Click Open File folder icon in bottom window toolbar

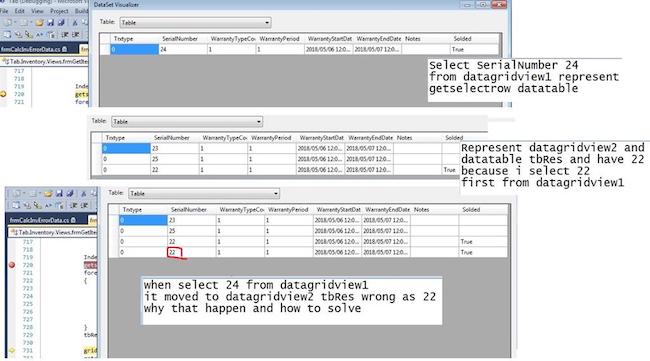pos(48,194)
